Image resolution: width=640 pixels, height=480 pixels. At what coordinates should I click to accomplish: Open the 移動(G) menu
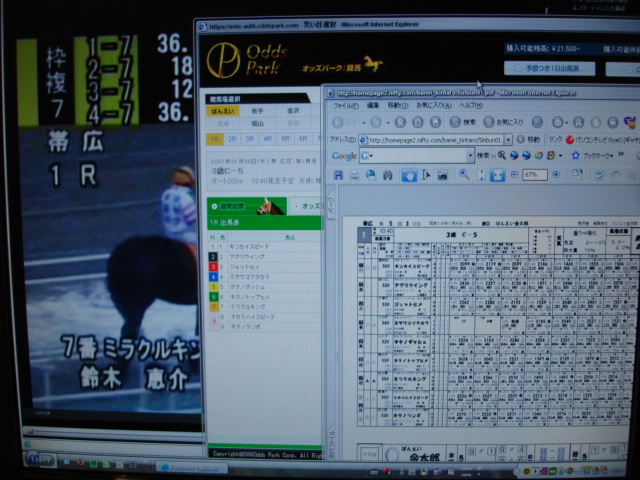[x=398, y=105]
